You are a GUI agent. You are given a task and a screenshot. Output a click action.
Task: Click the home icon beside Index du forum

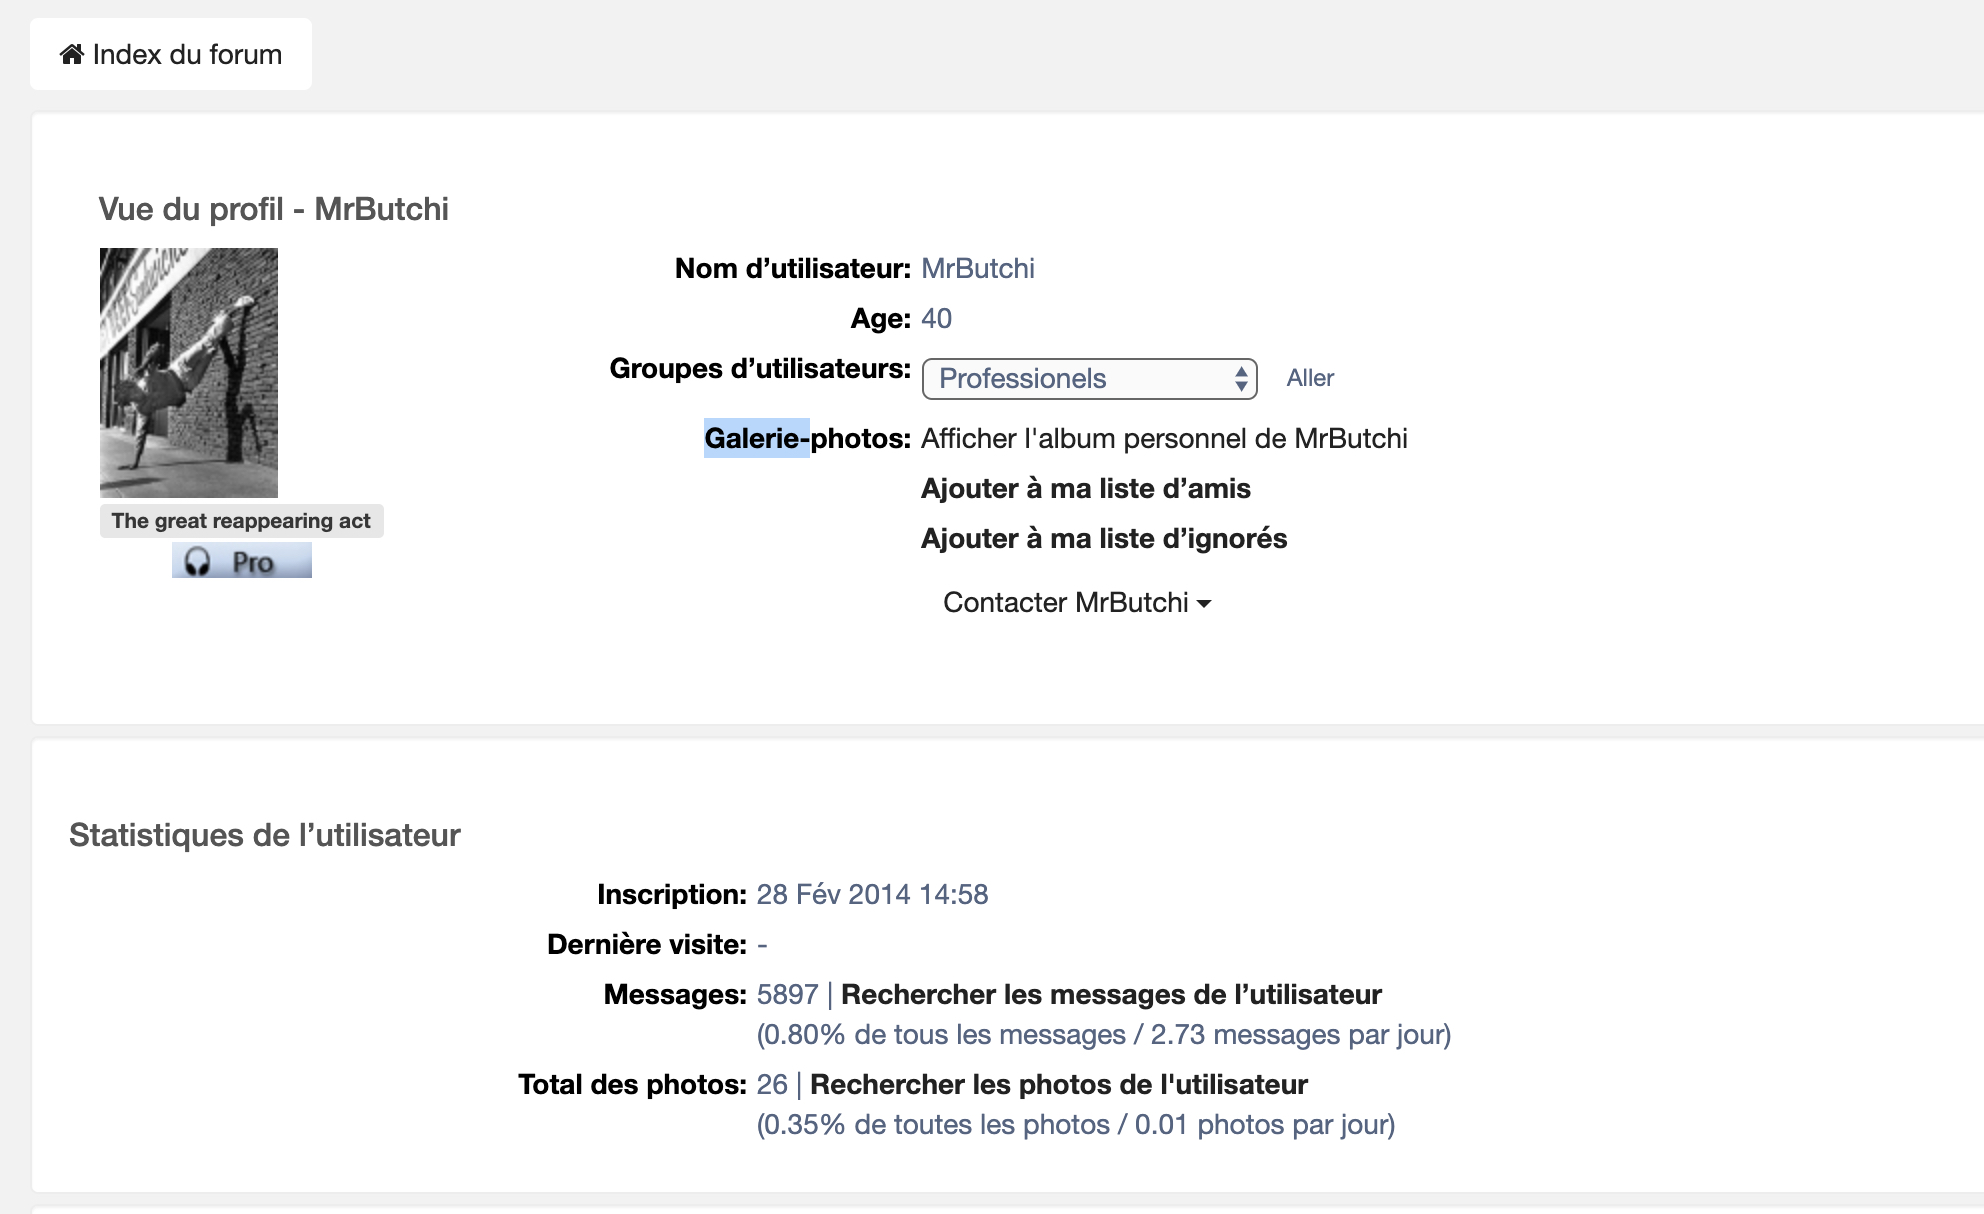(x=72, y=54)
